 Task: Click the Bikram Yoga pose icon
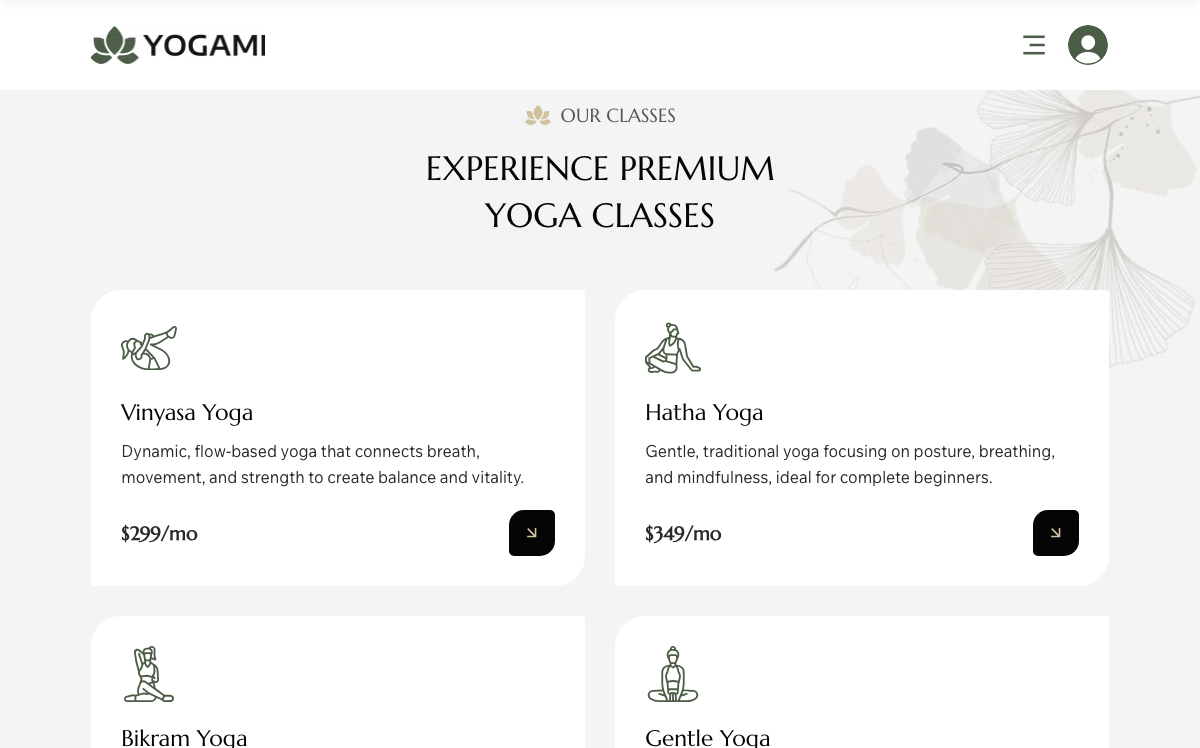[149, 674]
